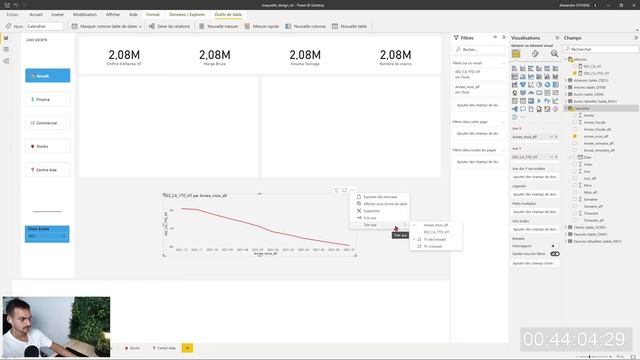640x360 pixels.
Task: Collapse the Filtres pane chevron
Action: (x=504, y=37)
